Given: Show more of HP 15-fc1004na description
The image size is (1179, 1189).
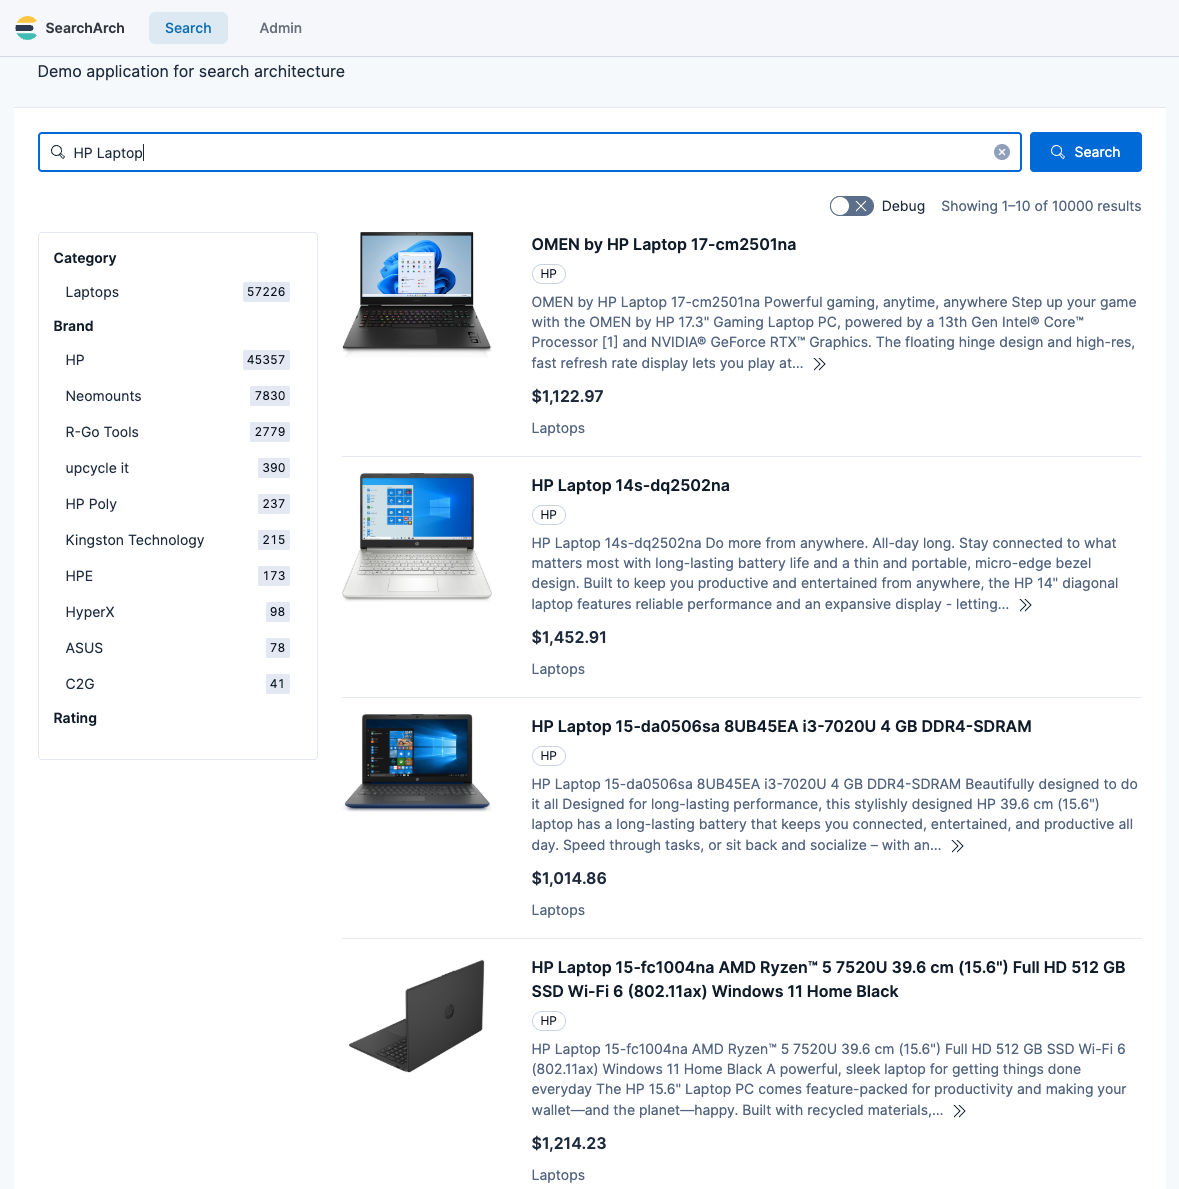Looking at the screenshot, I should coord(959,1111).
